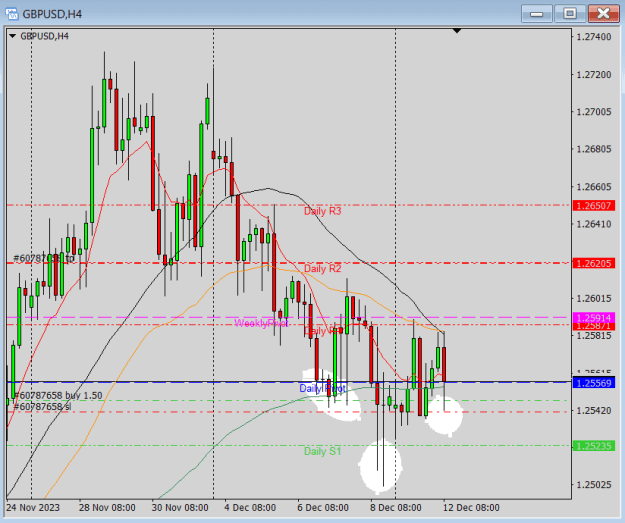Click the 1.27005 price scale value

594,112
